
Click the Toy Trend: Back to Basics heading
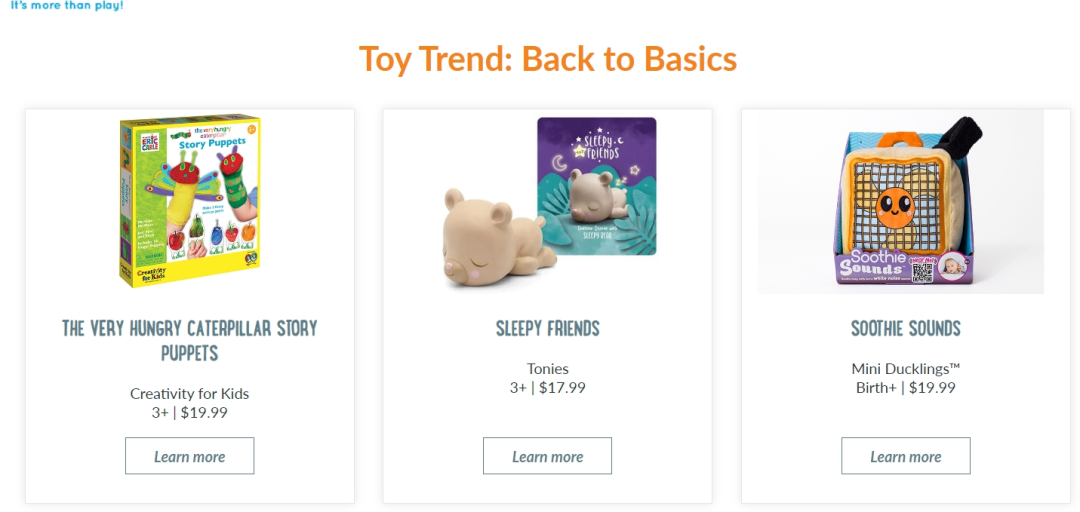pyautogui.click(x=548, y=59)
